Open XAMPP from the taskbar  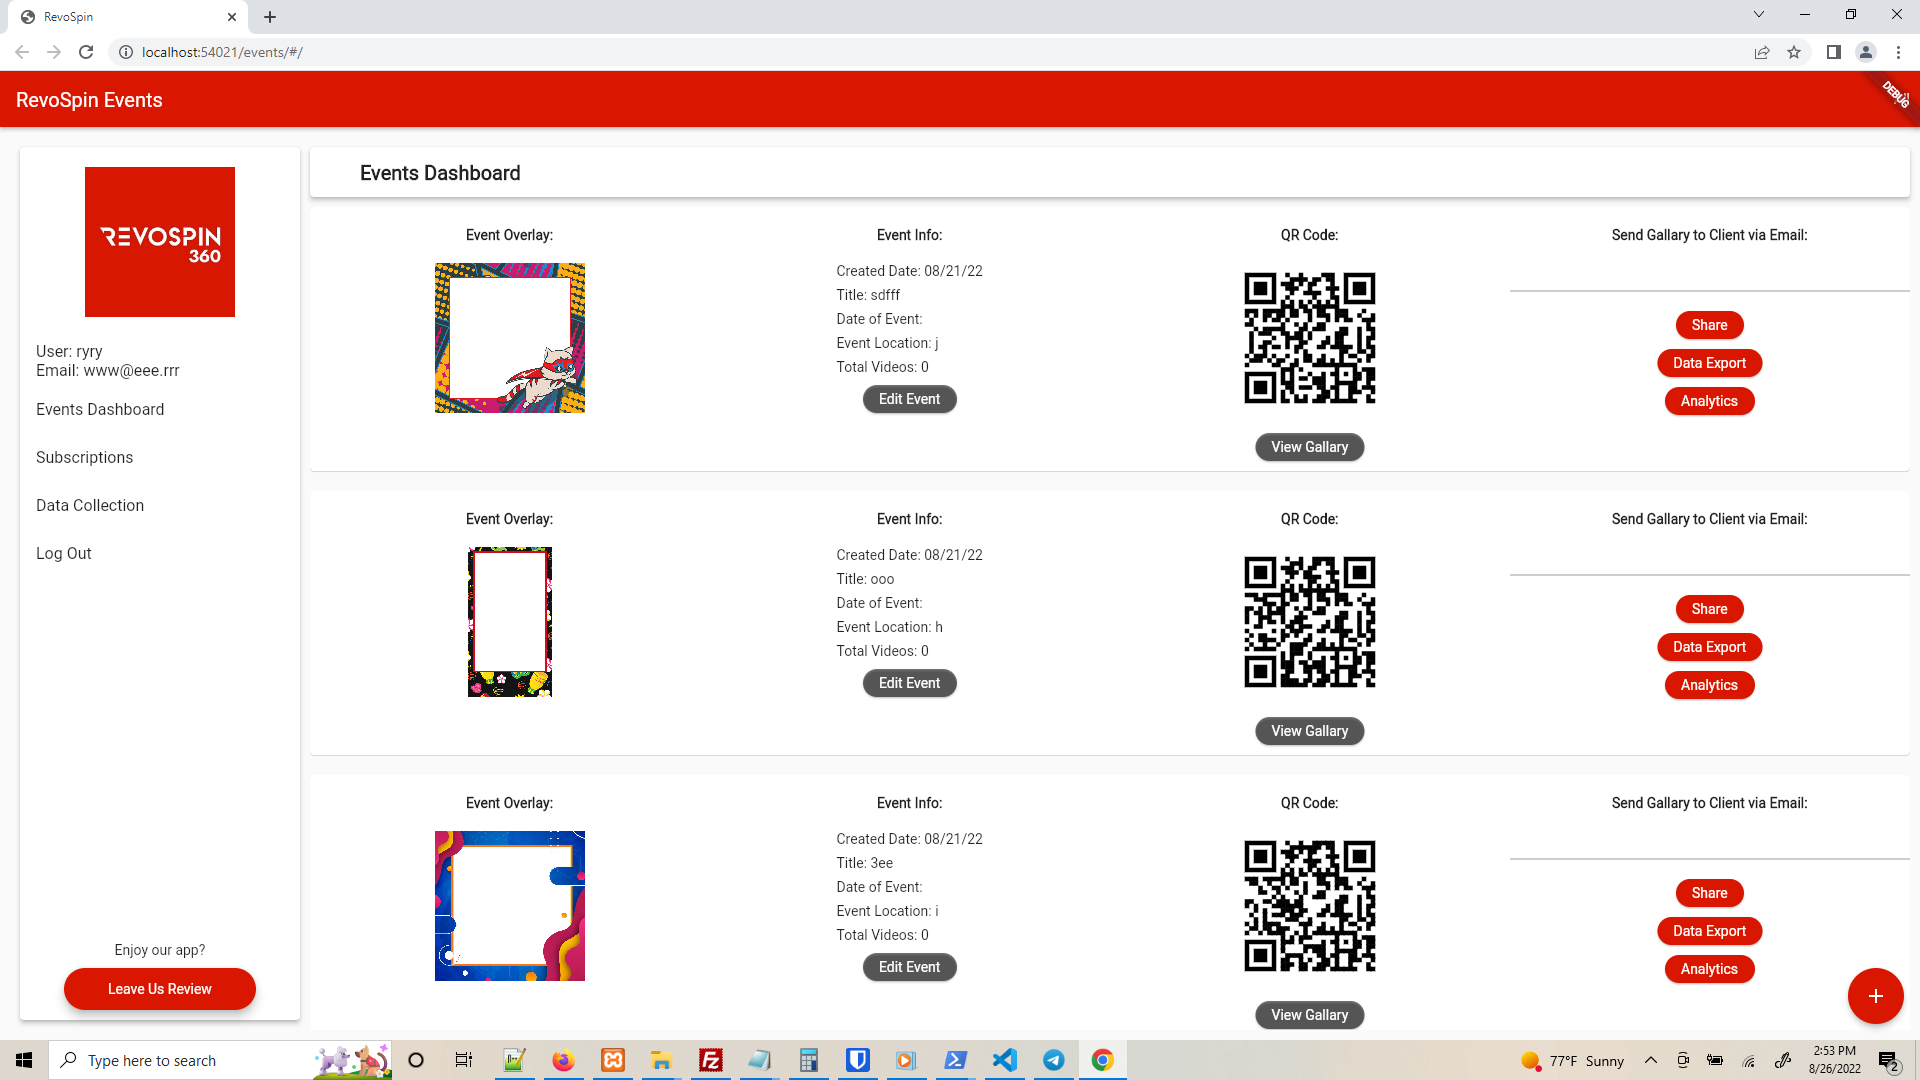(x=612, y=1060)
